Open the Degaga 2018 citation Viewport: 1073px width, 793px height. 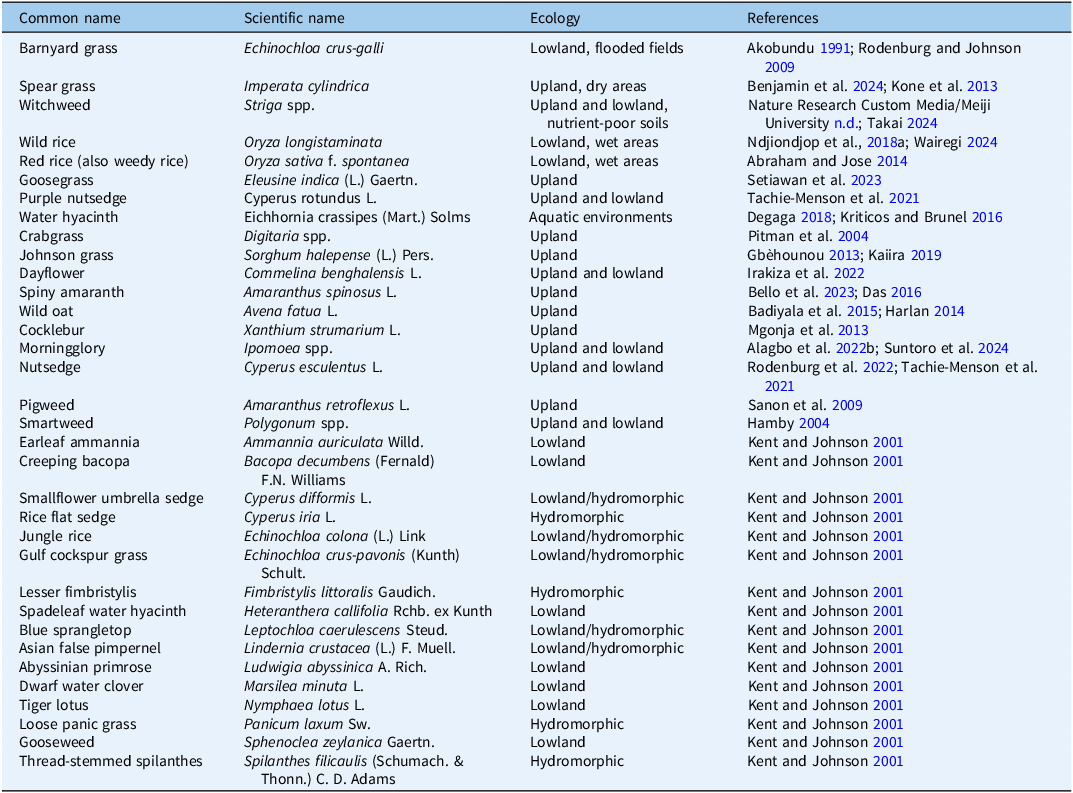pyautogui.click(x=817, y=218)
